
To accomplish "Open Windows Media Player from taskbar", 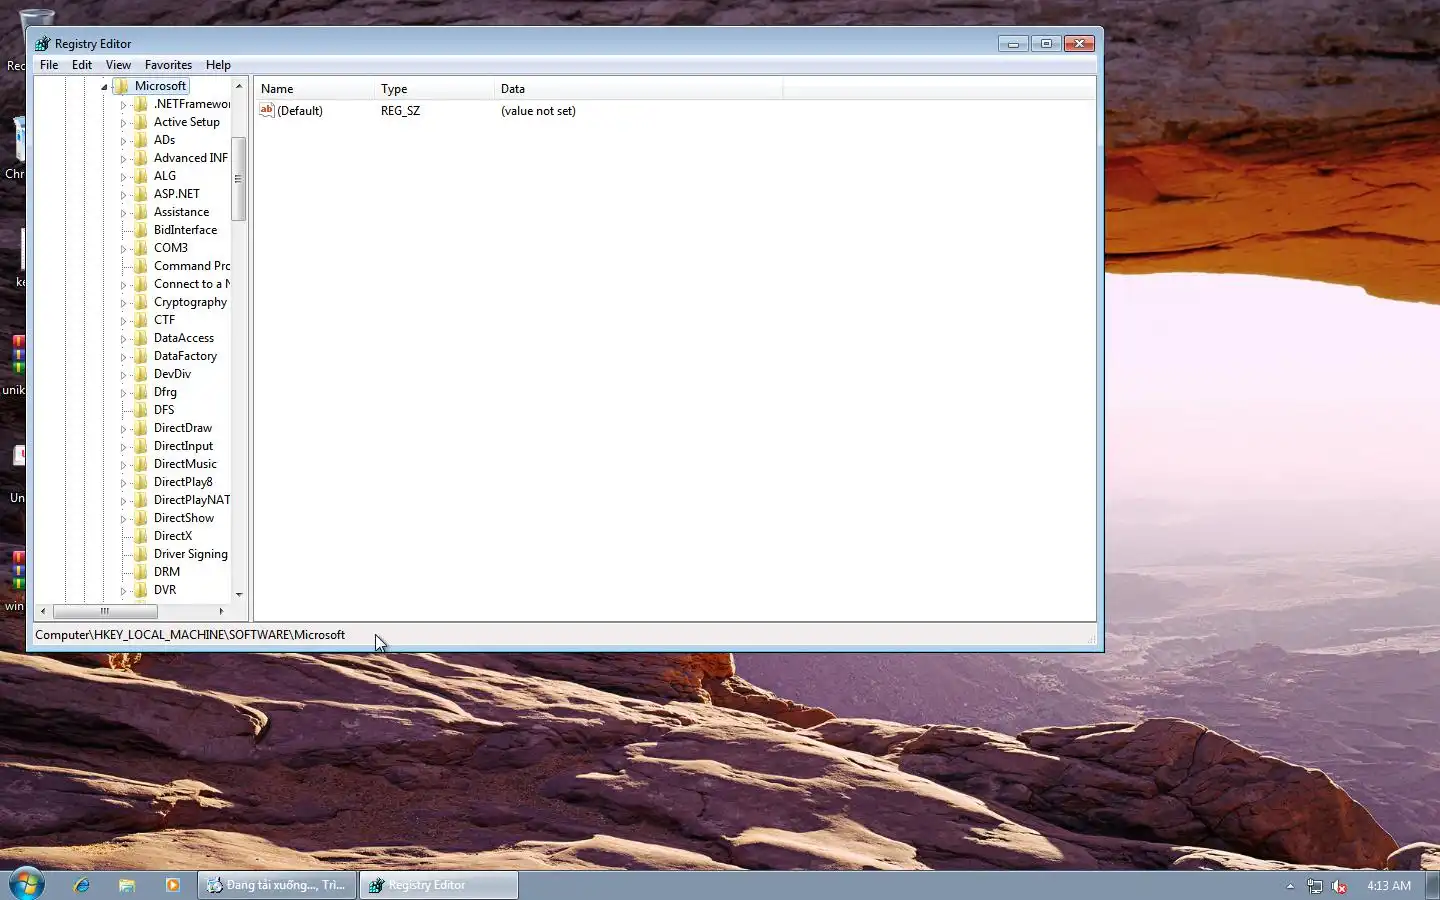I will click(172, 885).
